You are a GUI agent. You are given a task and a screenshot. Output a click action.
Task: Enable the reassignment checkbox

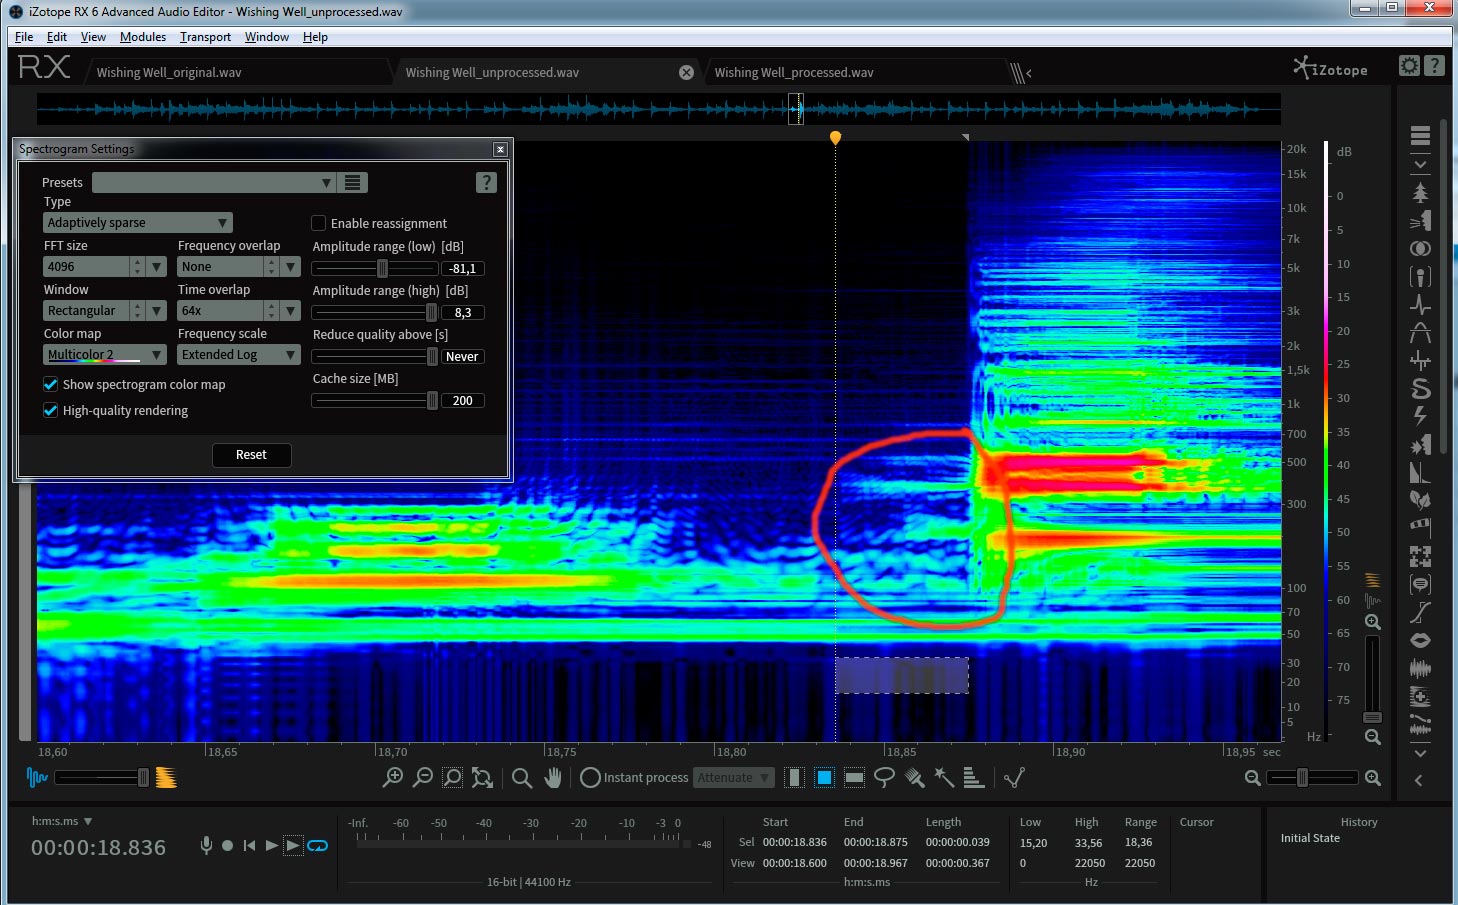(319, 223)
